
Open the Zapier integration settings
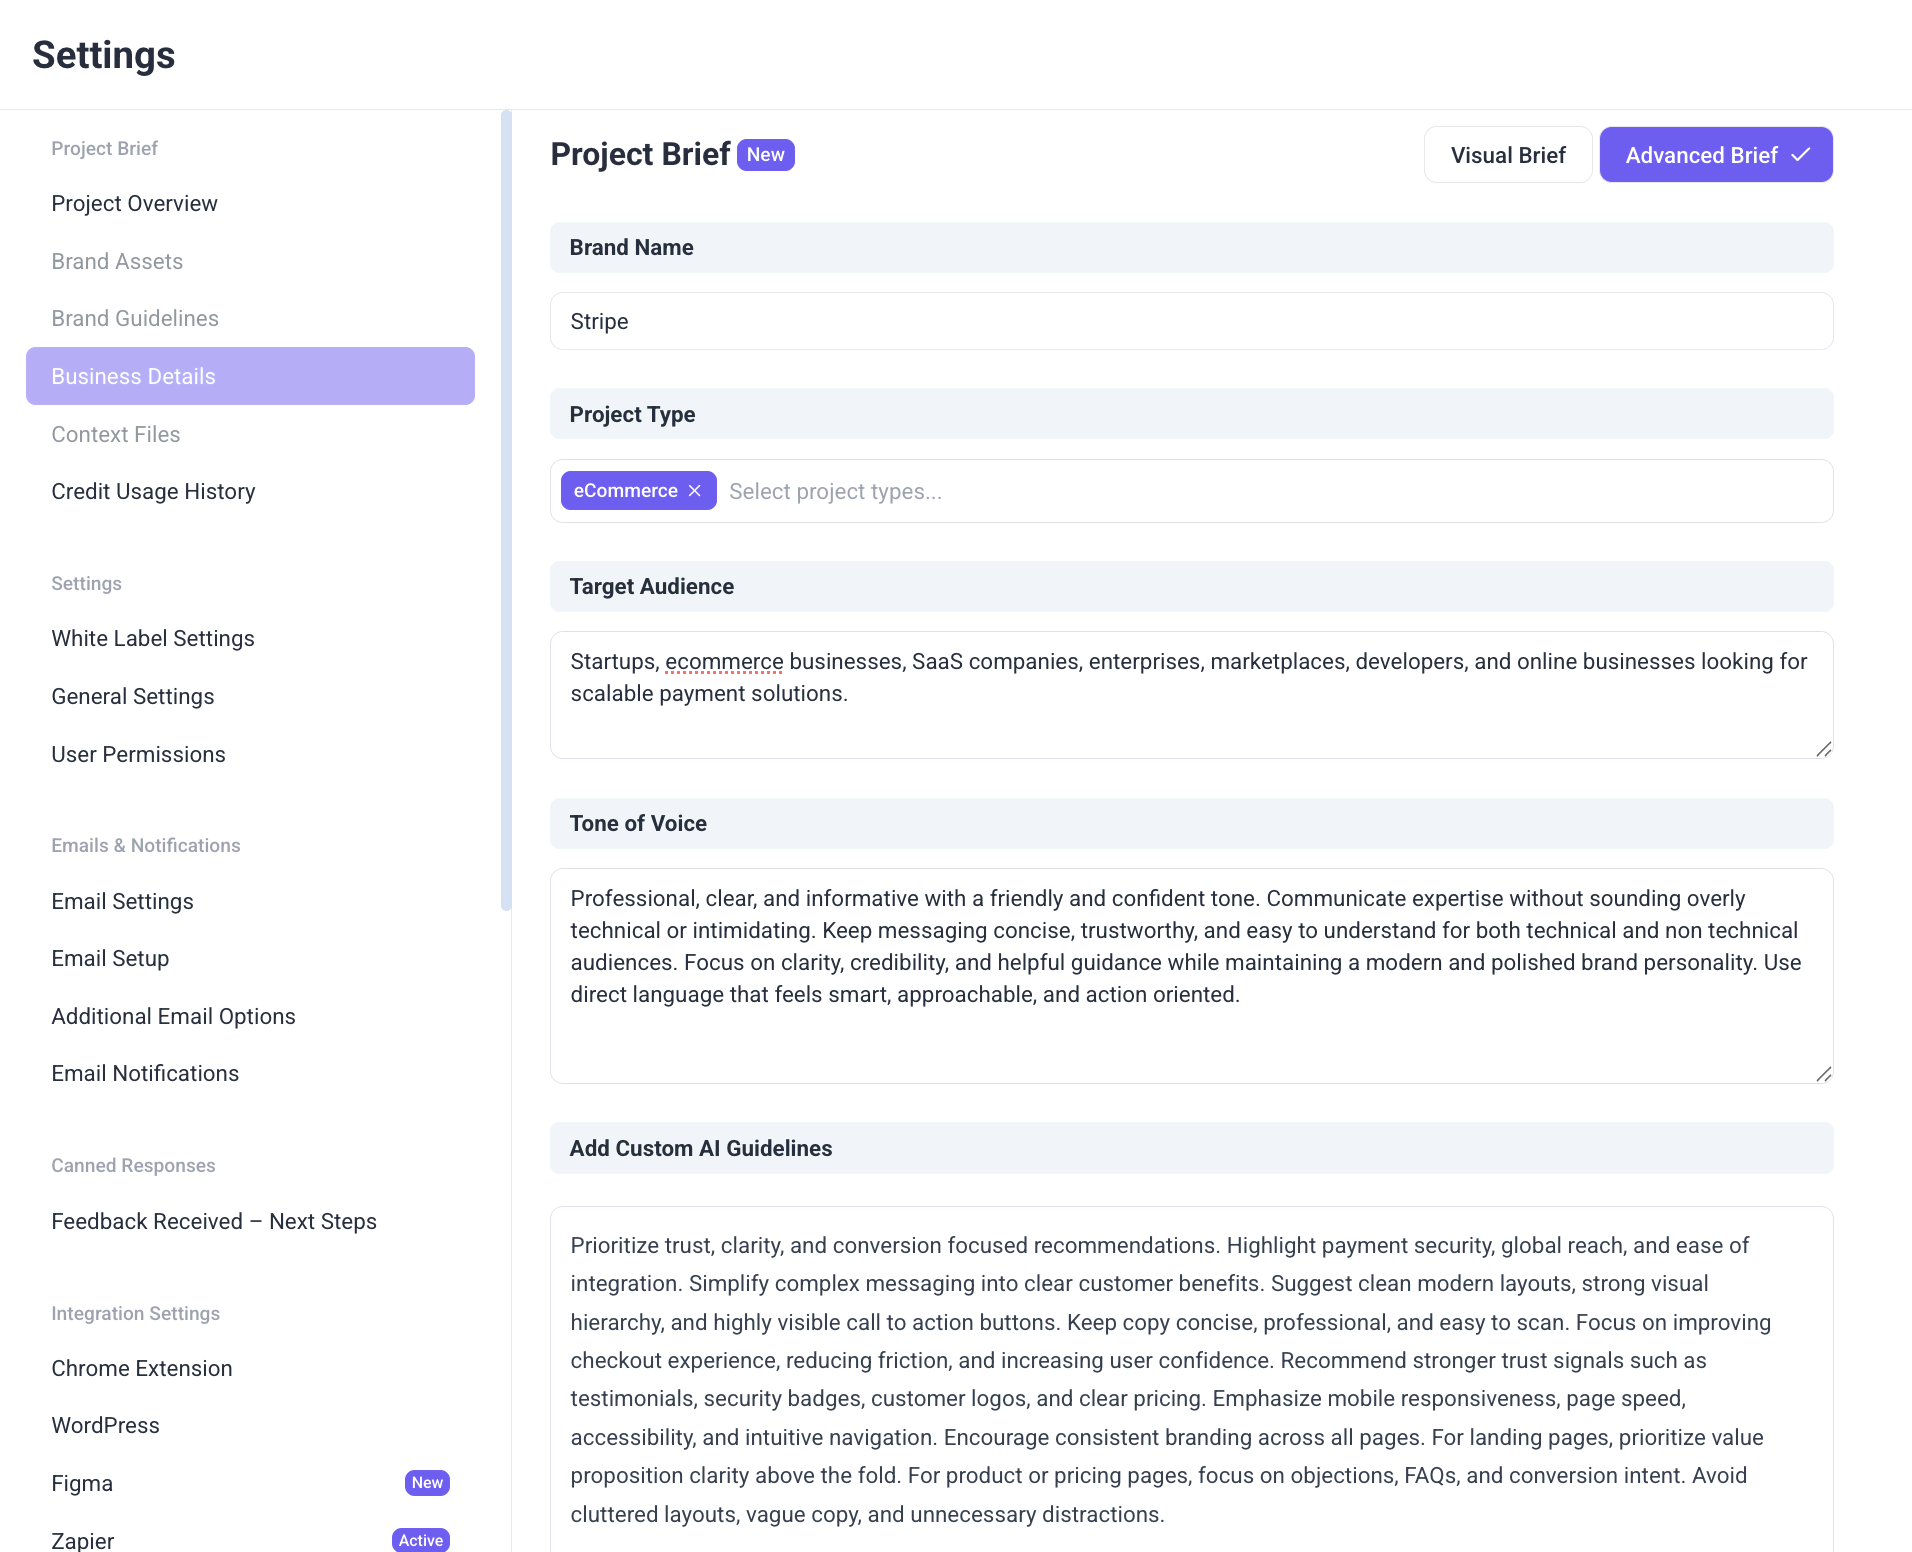(x=82, y=1540)
